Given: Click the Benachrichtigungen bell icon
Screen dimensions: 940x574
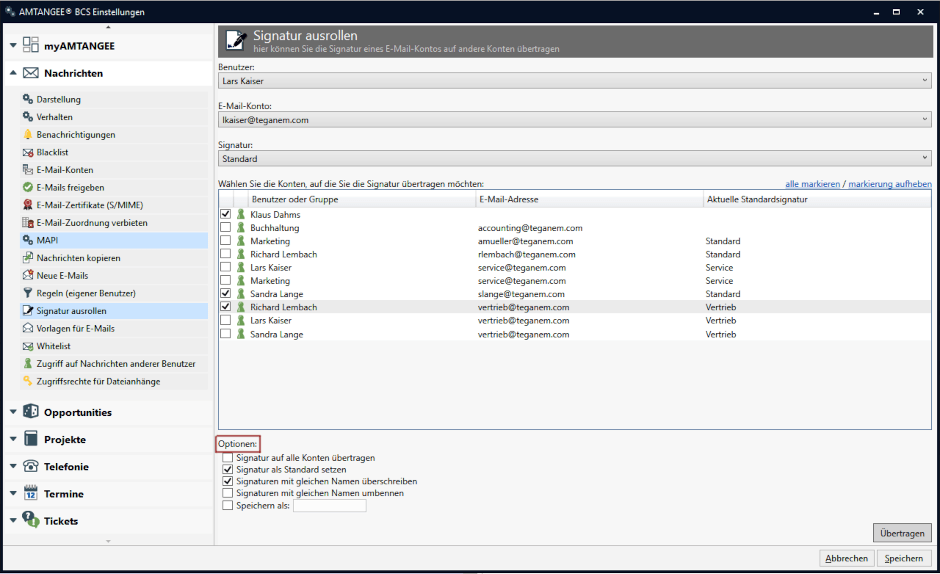Looking at the screenshot, I should click(28, 134).
